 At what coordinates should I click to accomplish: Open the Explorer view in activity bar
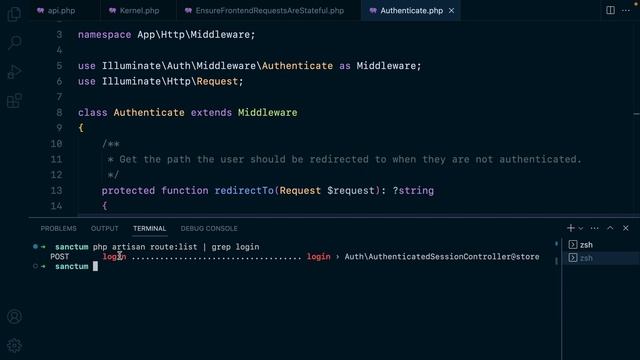14,14
